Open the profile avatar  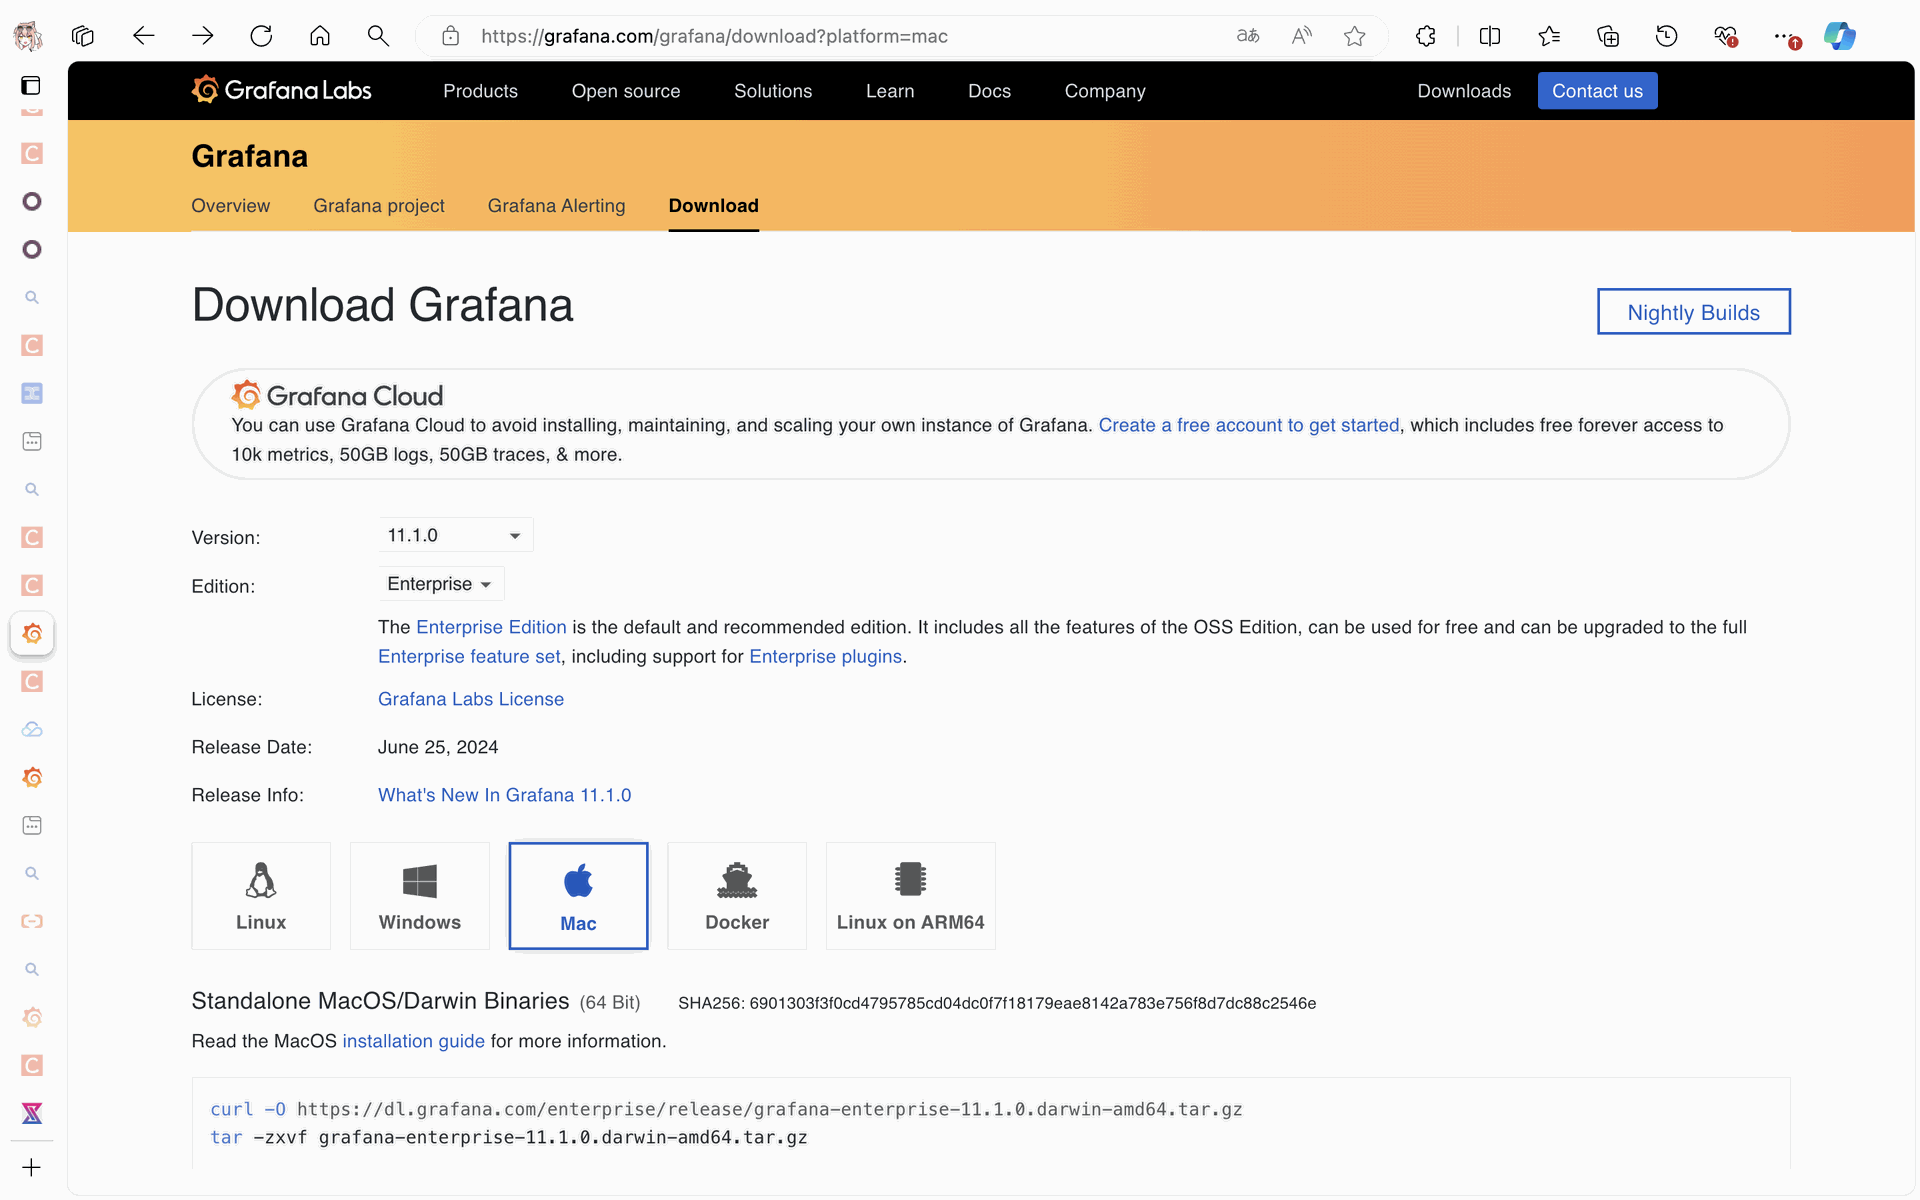pos(28,36)
